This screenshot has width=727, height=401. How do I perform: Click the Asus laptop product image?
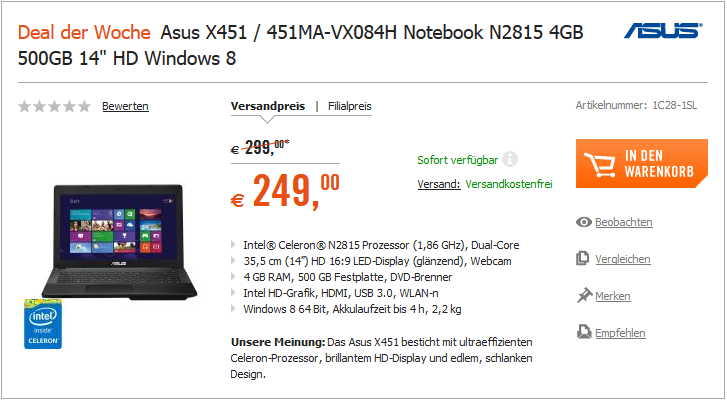119,242
